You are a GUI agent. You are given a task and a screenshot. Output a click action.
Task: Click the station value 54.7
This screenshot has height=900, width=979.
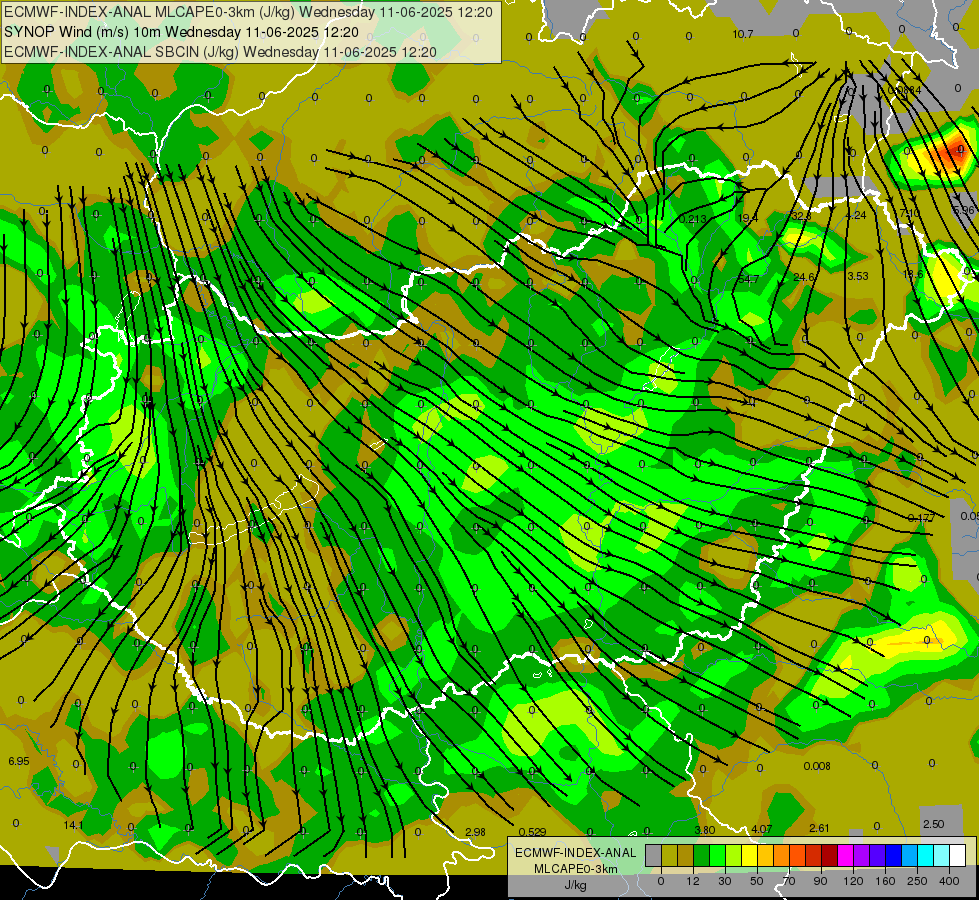749,279
